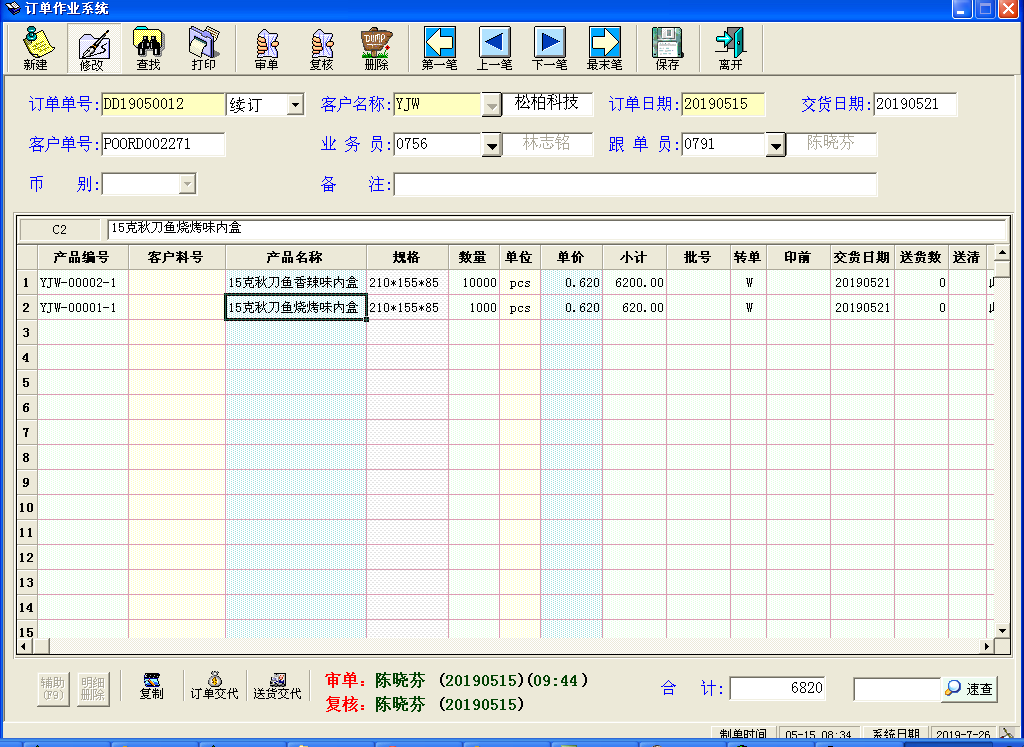
Task: Go to first record with 第一笔
Action: (x=440, y=48)
